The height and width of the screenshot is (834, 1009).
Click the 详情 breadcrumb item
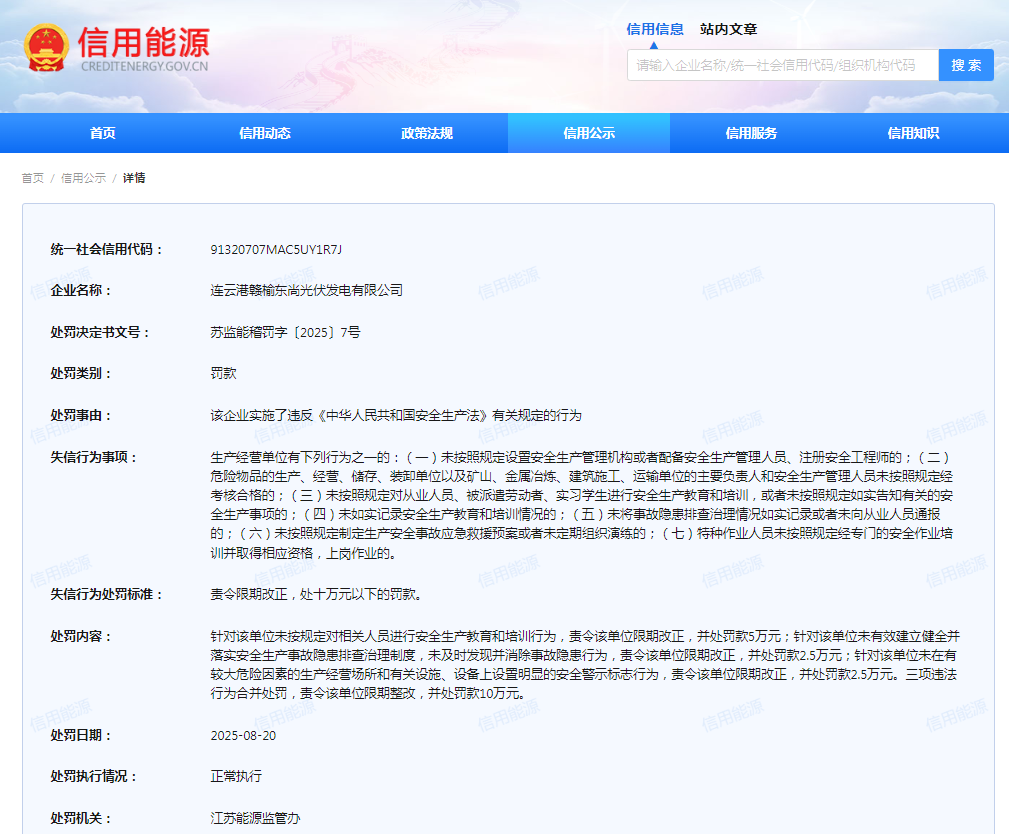pyautogui.click(x=134, y=178)
